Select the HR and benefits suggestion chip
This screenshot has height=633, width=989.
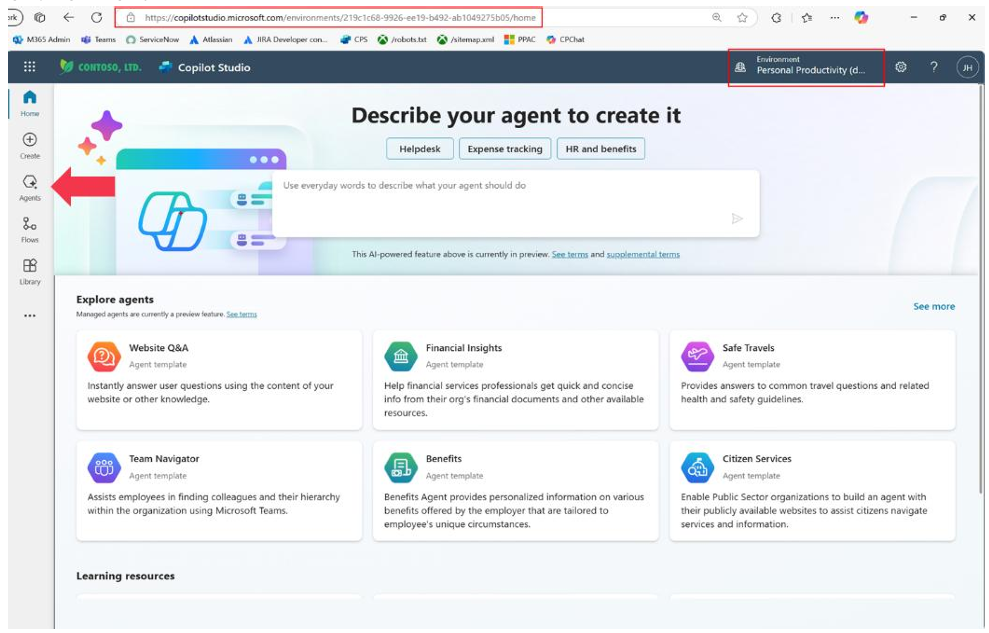[x=600, y=149]
